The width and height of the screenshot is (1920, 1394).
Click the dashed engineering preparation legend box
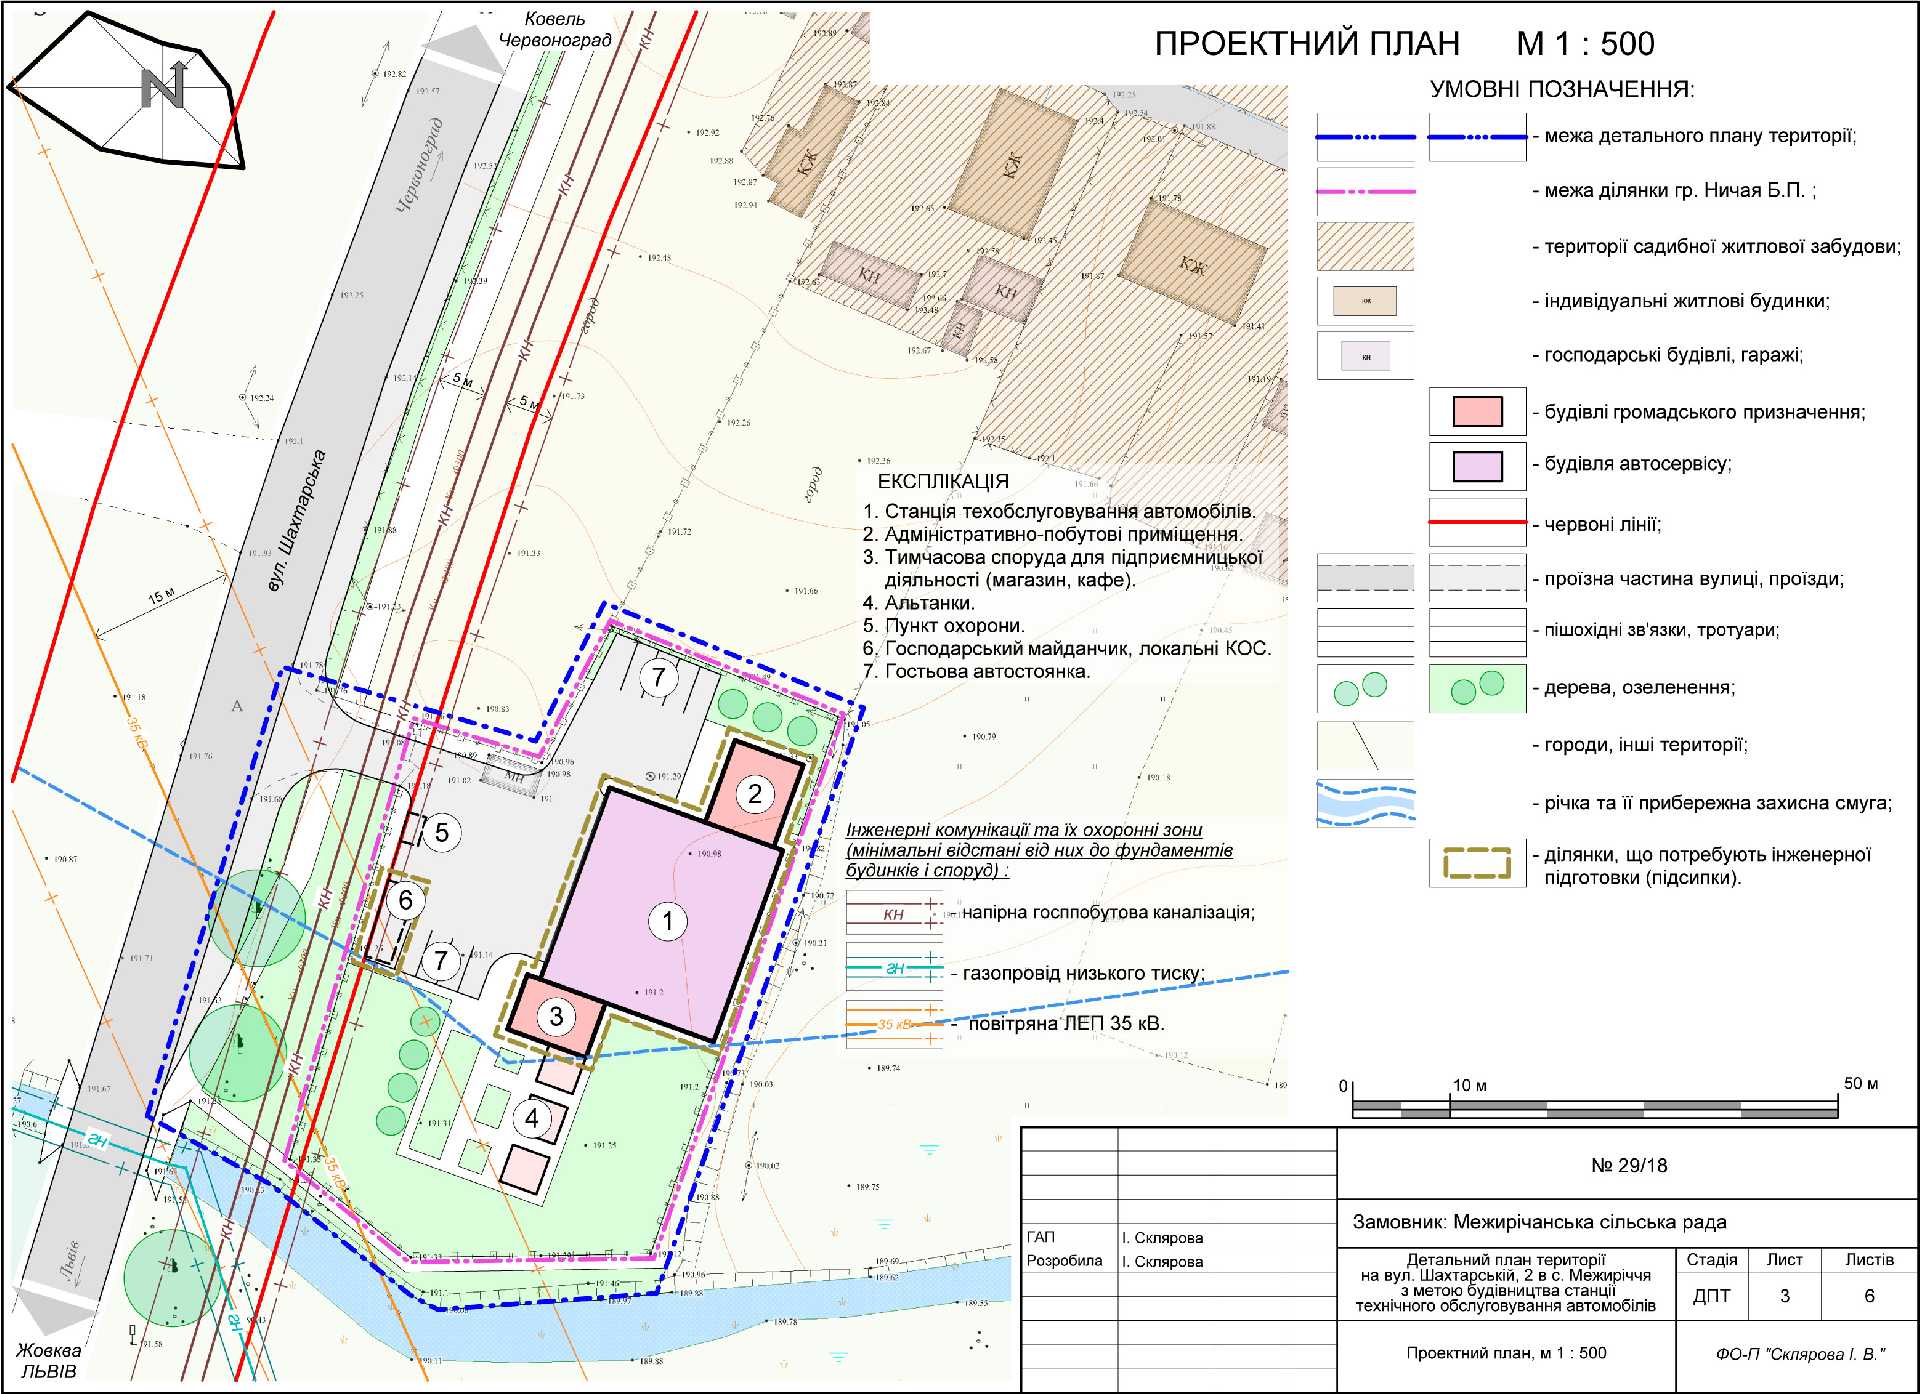pyautogui.click(x=1477, y=863)
